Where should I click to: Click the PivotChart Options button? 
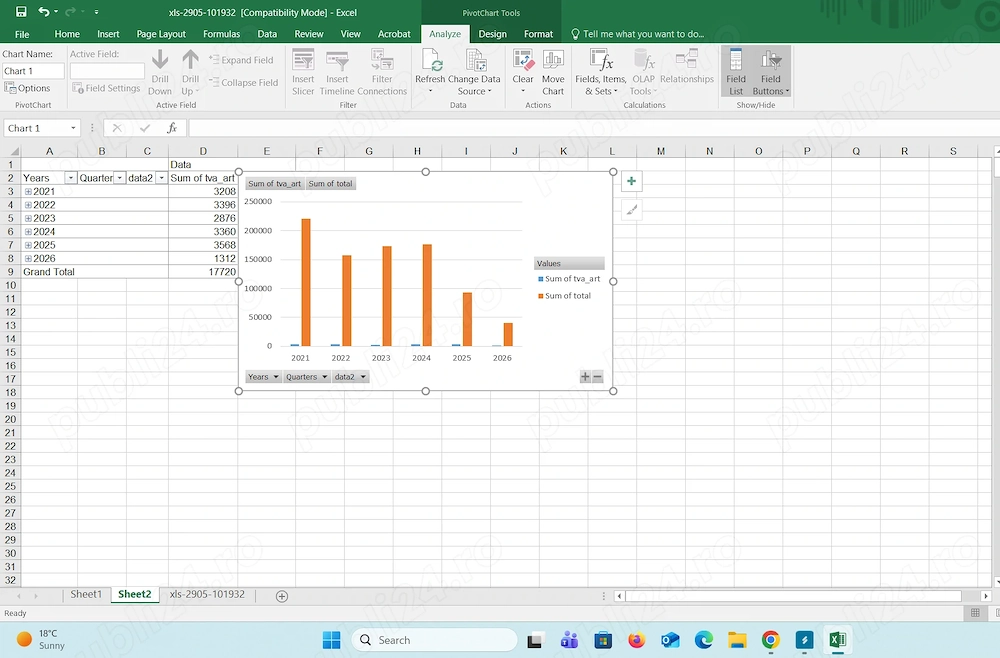[27, 88]
